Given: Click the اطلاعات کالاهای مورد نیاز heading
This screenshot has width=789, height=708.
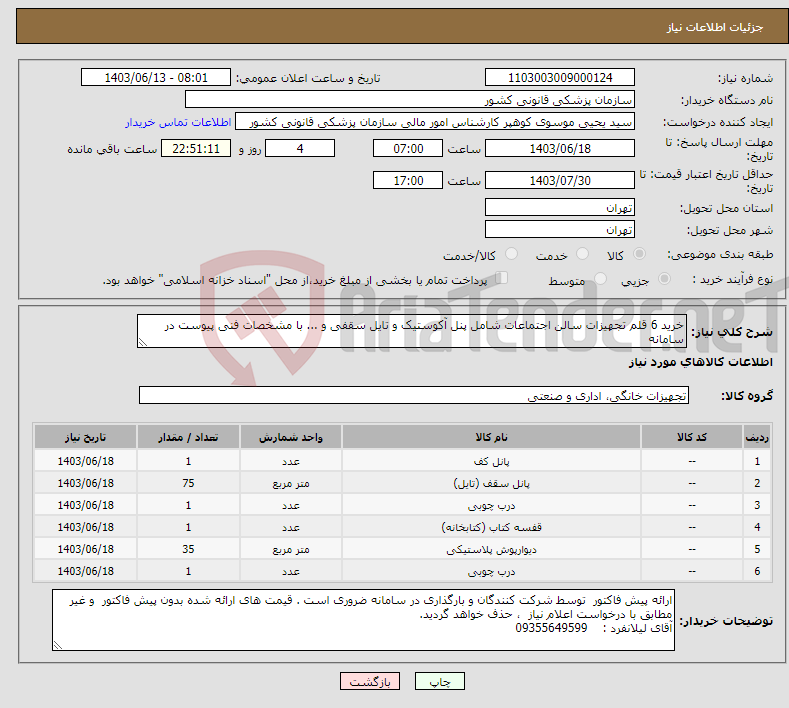Looking at the screenshot, I should pos(700,362).
